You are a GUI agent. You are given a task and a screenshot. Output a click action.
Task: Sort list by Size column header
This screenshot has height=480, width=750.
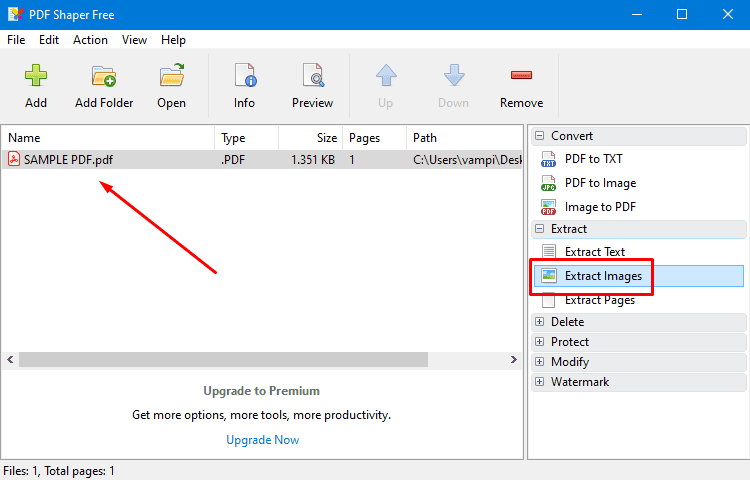[x=310, y=138]
